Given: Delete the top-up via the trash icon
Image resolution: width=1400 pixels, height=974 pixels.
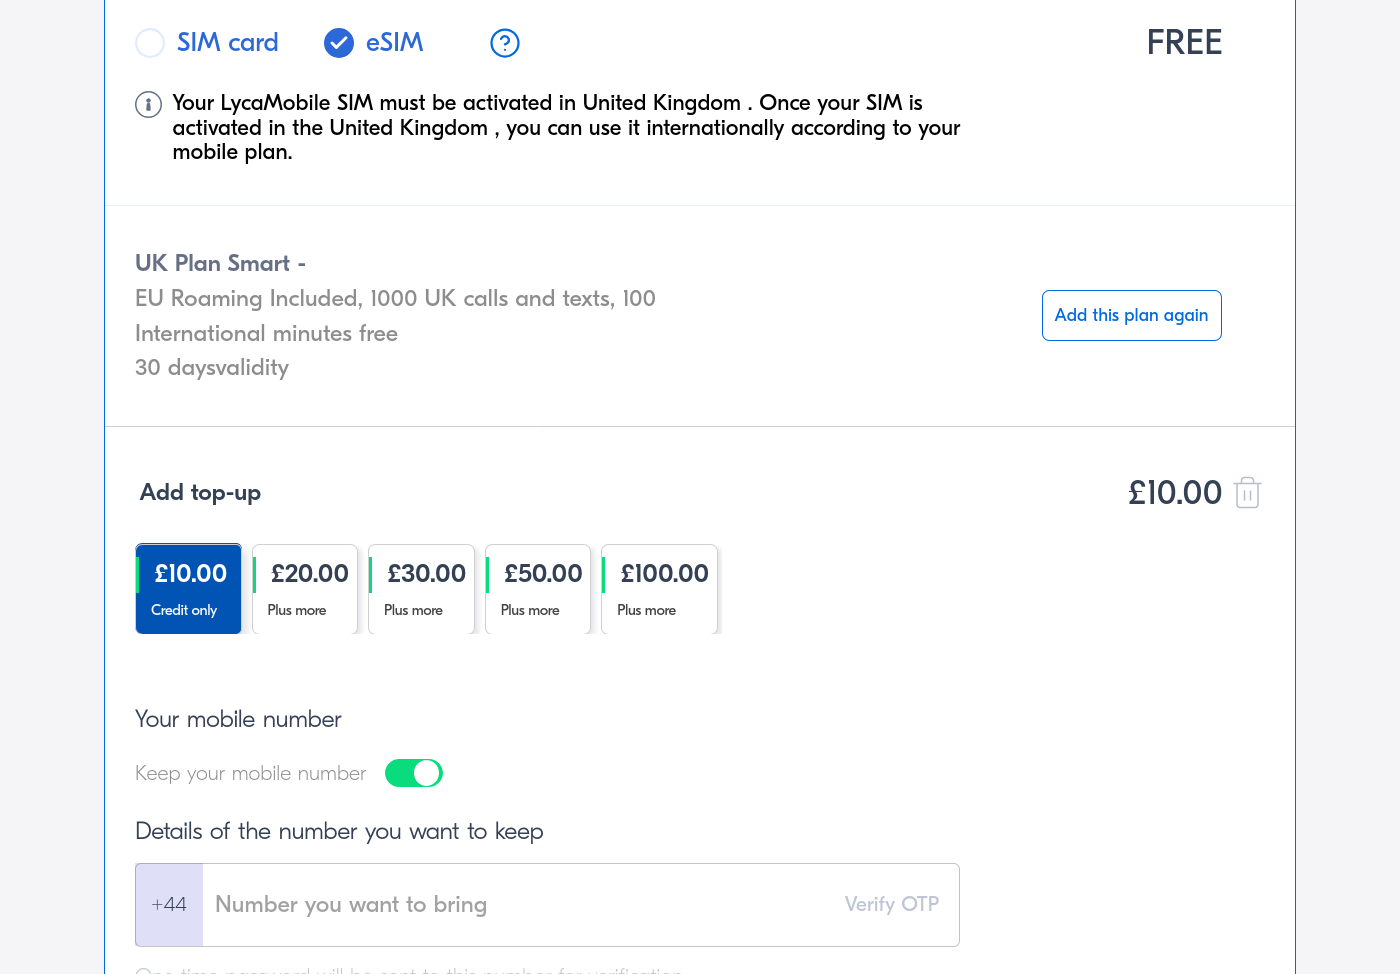Looking at the screenshot, I should tap(1247, 492).
